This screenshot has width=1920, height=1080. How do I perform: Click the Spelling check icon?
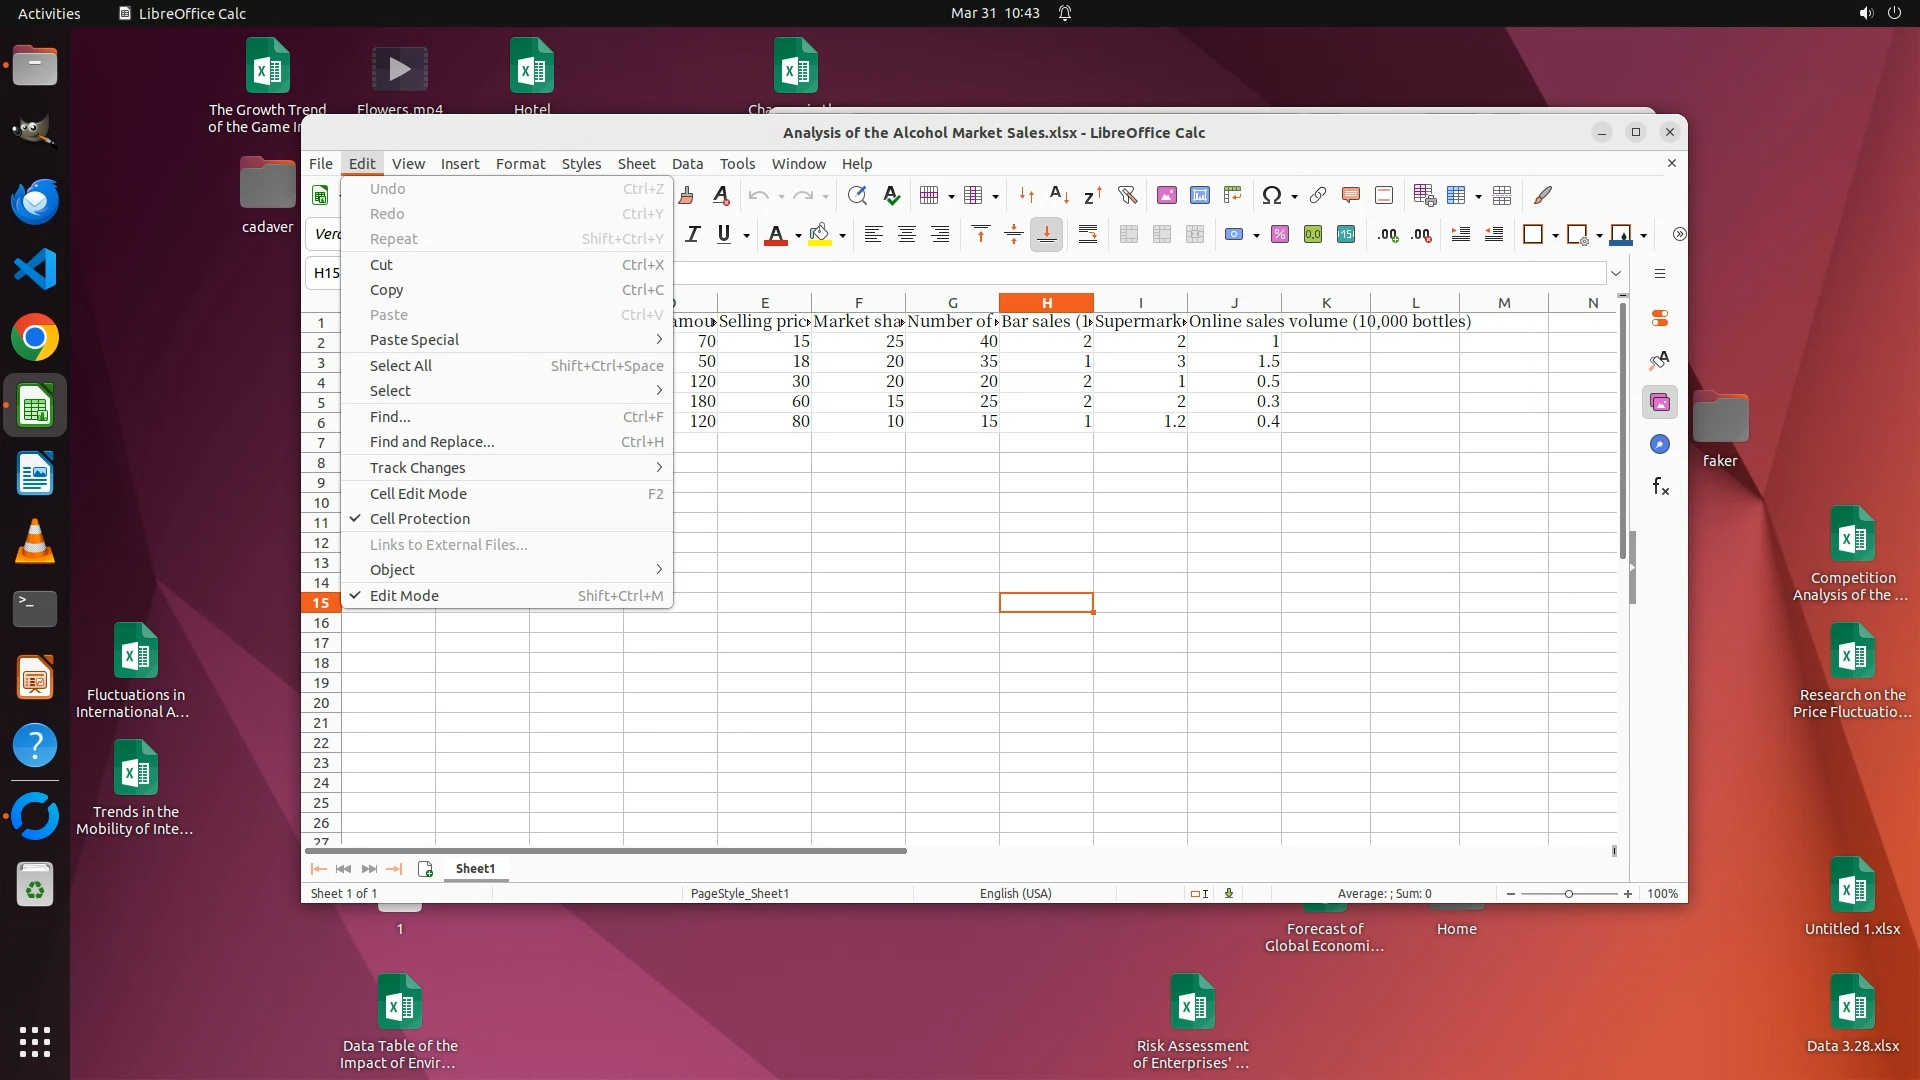891,196
